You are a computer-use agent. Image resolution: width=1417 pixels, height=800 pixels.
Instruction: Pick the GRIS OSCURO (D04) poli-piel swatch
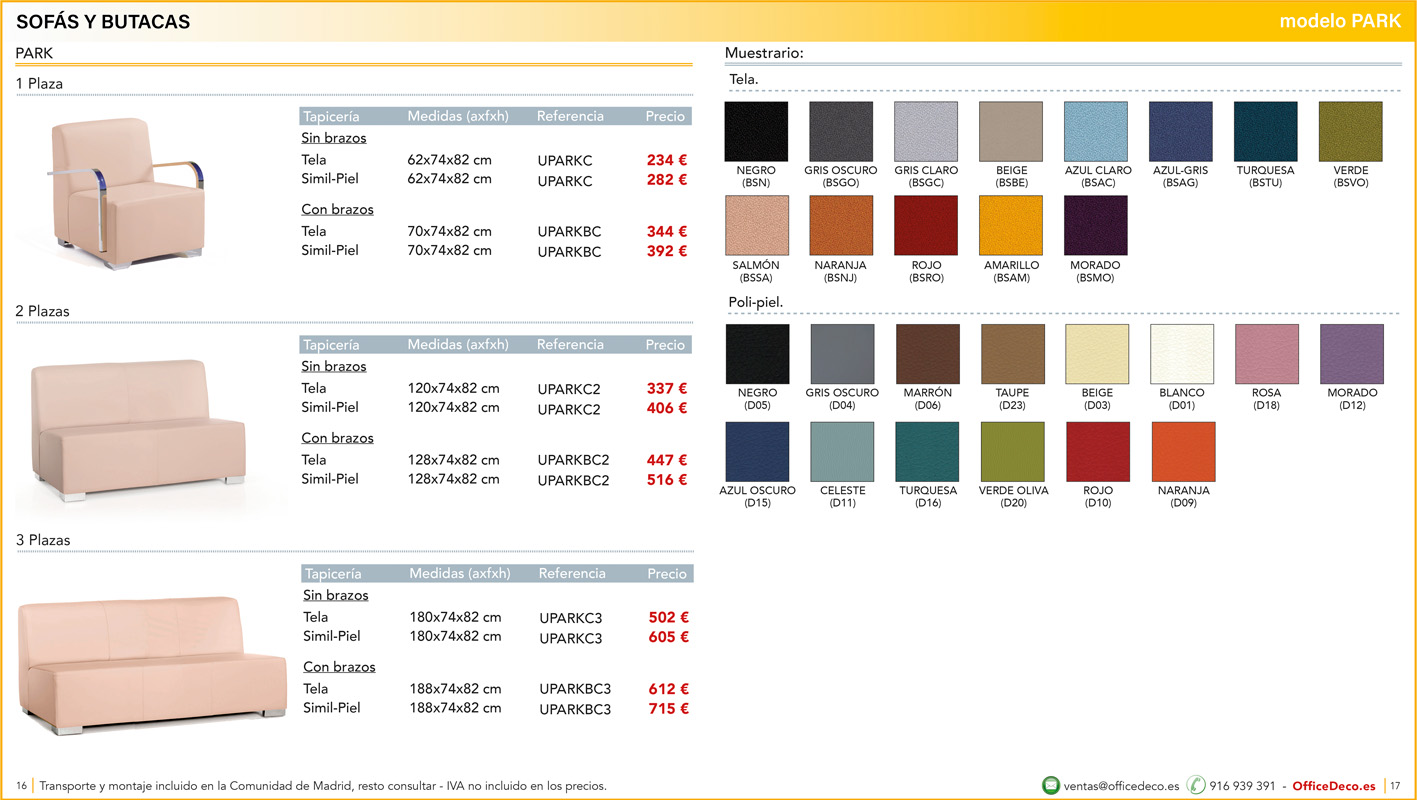coord(842,354)
